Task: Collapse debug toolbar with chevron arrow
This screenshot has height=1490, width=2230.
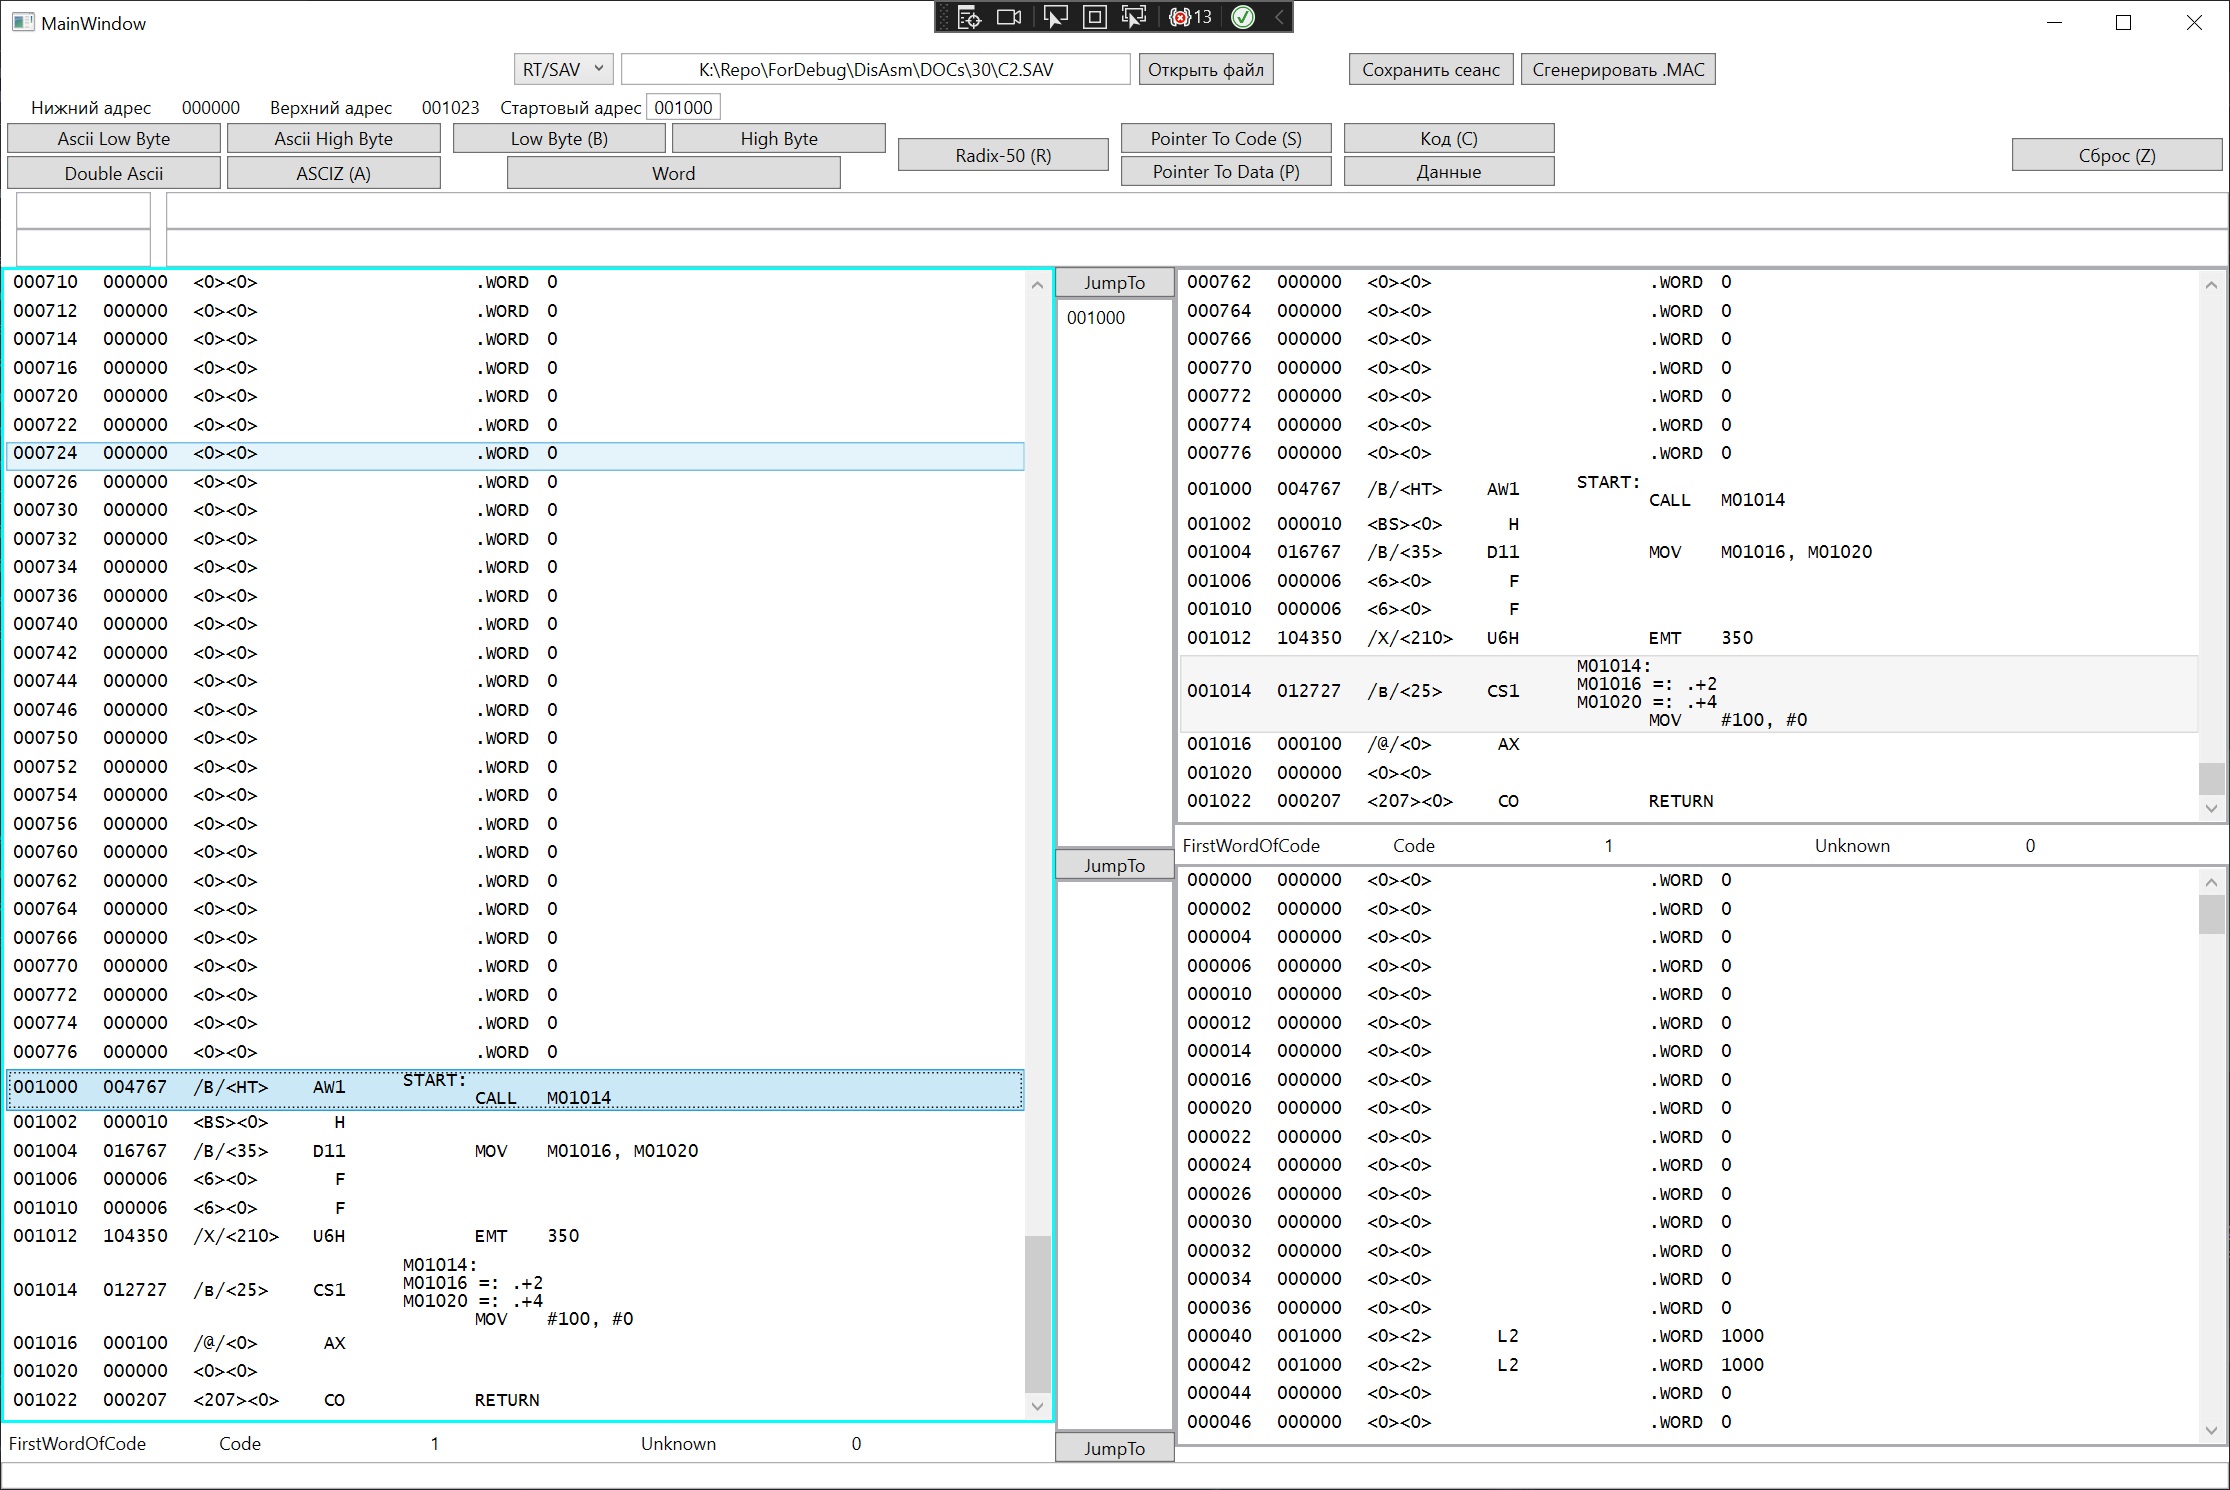Action: [x=1279, y=17]
